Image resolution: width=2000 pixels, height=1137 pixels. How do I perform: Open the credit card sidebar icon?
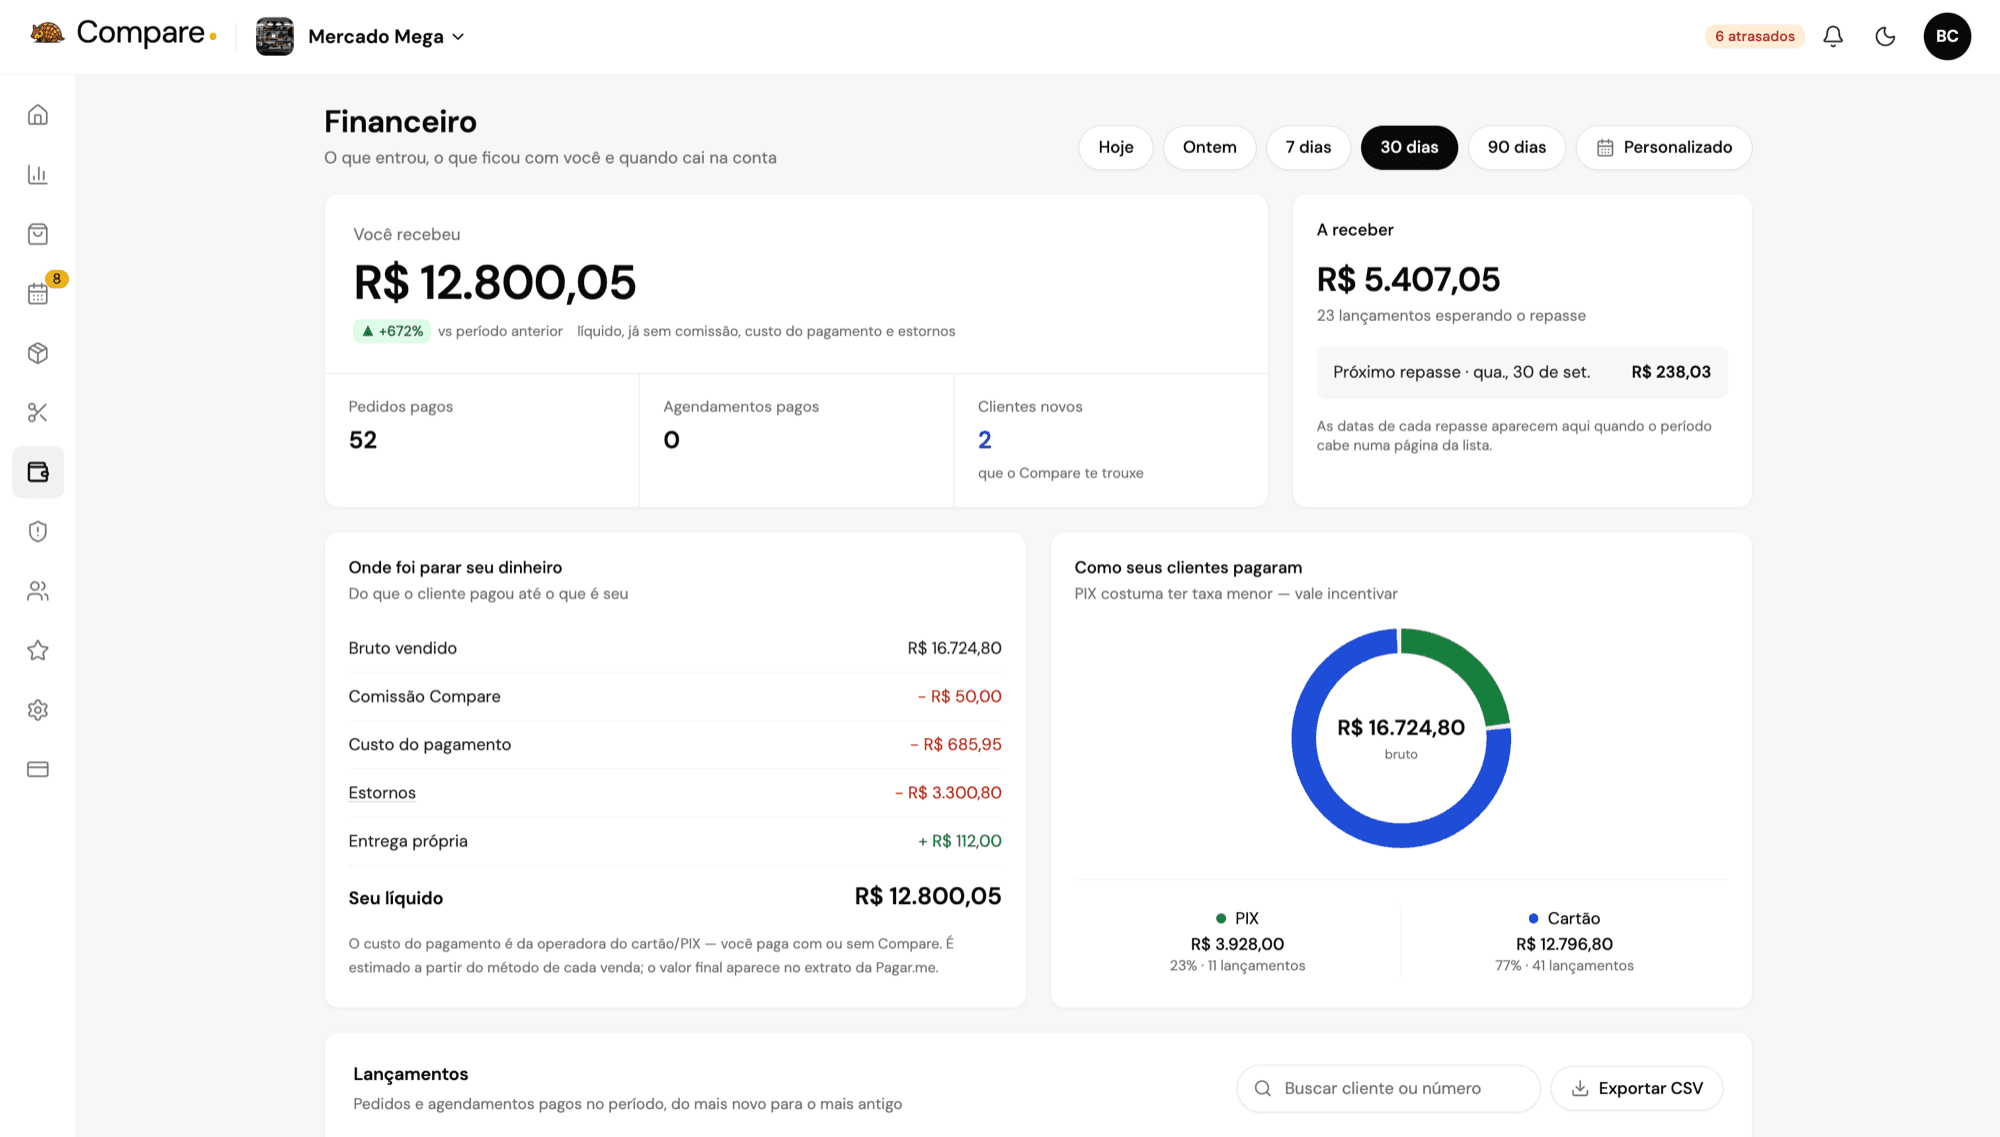[38, 769]
